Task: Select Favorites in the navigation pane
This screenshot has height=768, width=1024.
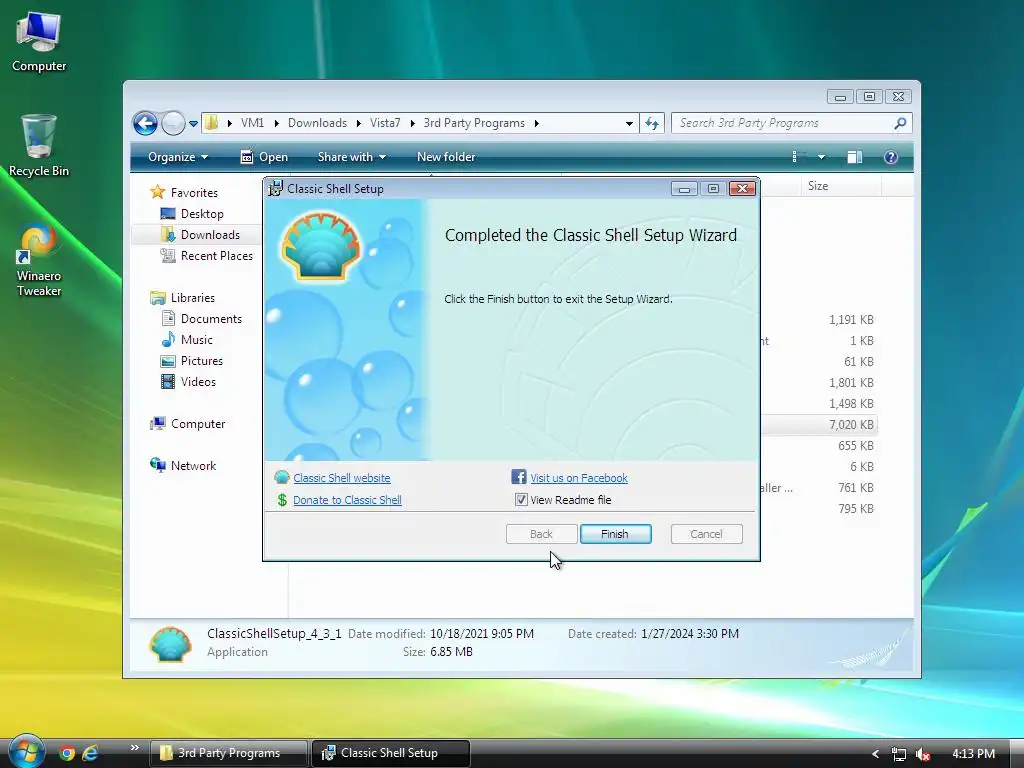Action: 194,193
